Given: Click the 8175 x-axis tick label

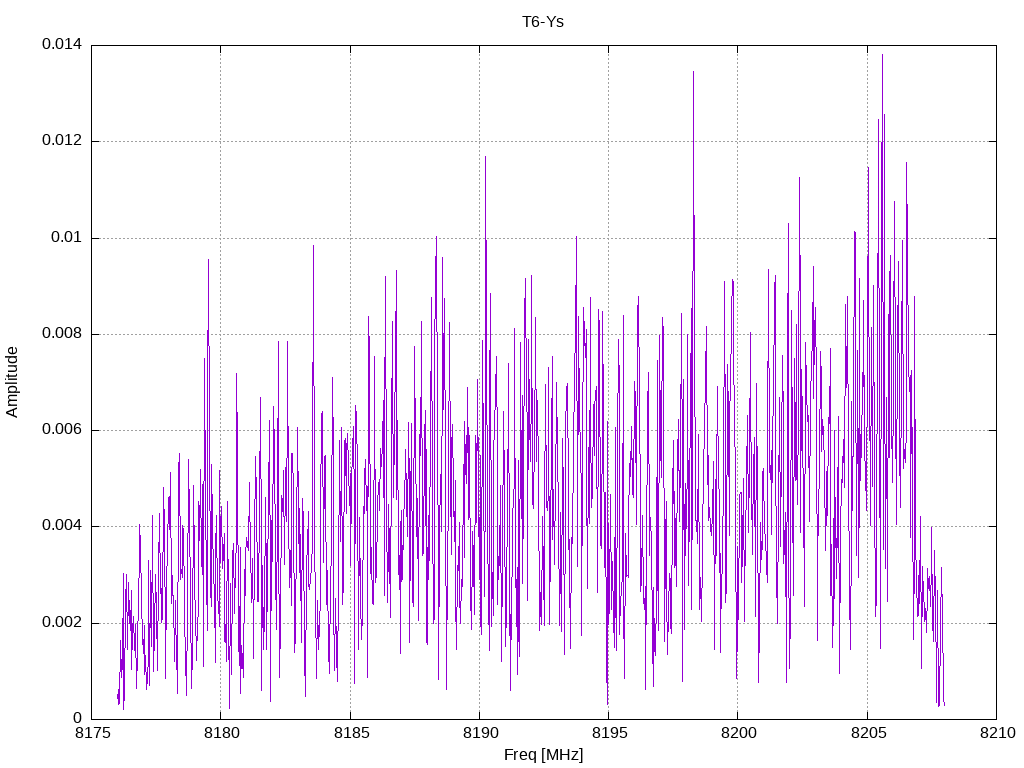Looking at the screenshot, I should [93, 733].
